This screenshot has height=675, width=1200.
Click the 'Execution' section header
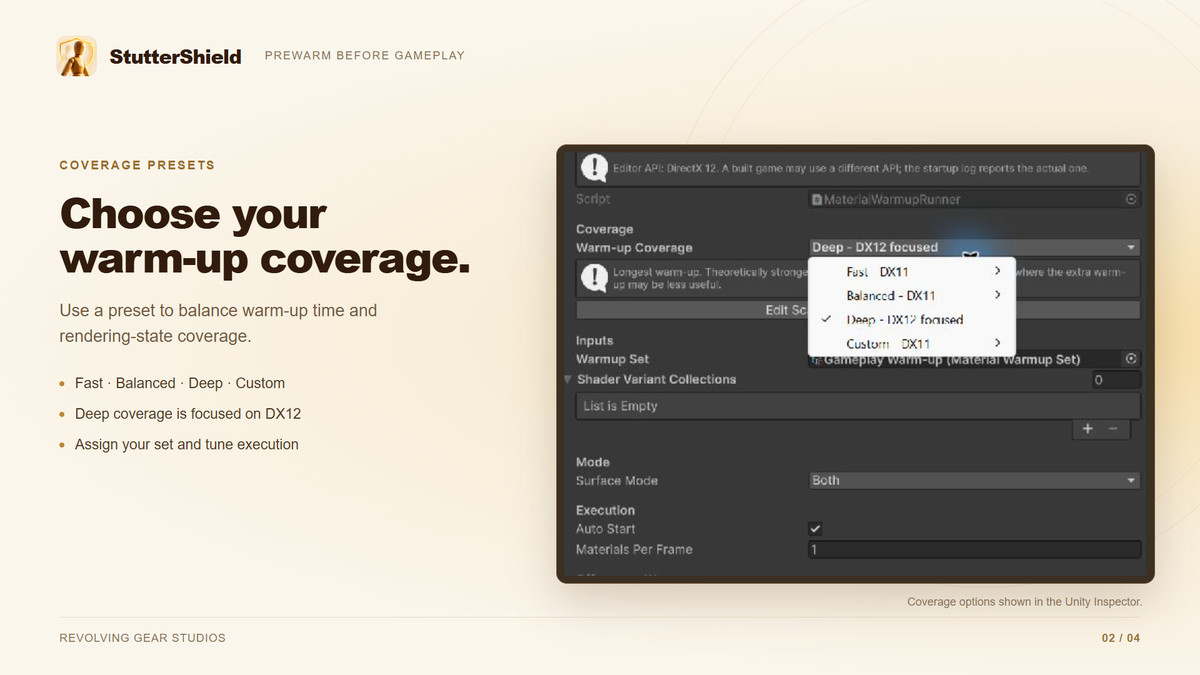click(x=606, y=510)
